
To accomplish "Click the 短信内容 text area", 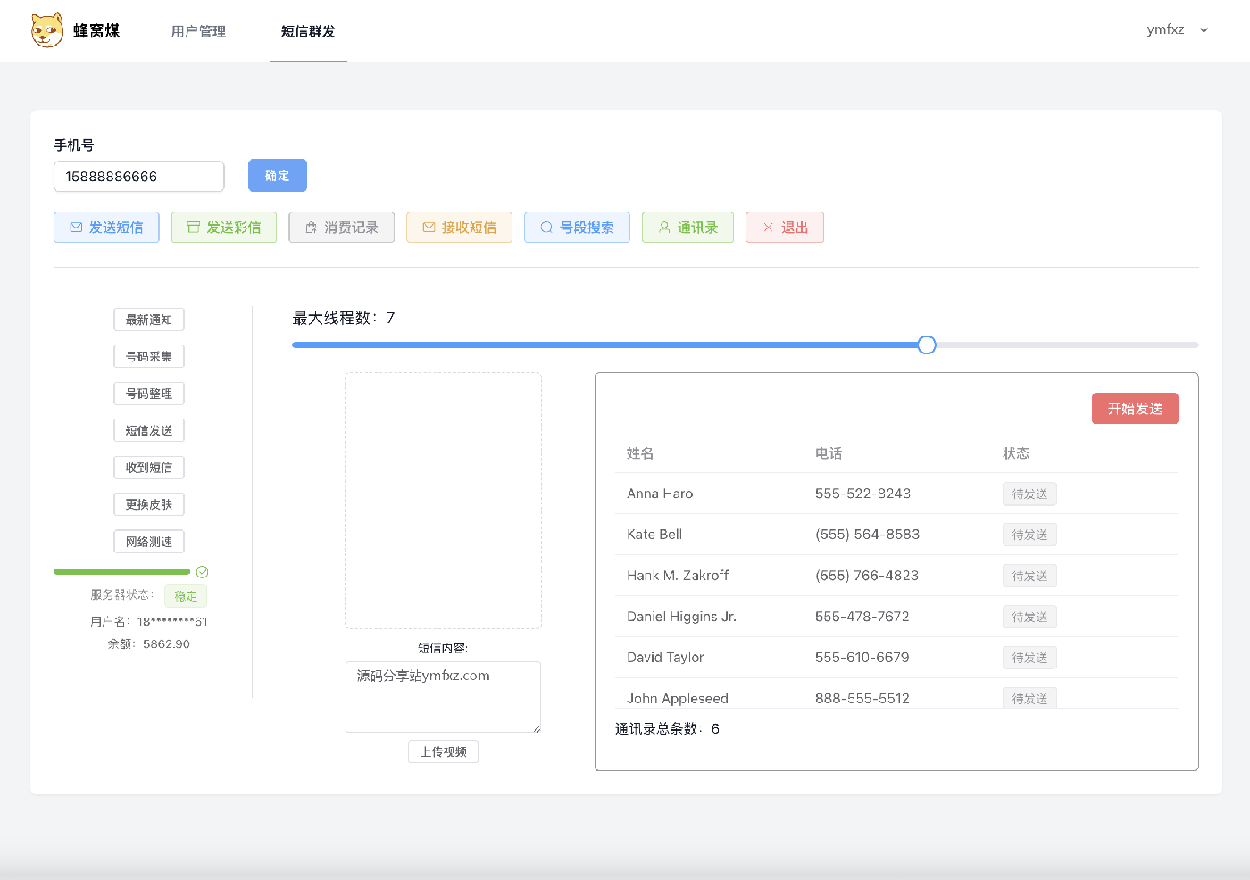I will (442, 696).
